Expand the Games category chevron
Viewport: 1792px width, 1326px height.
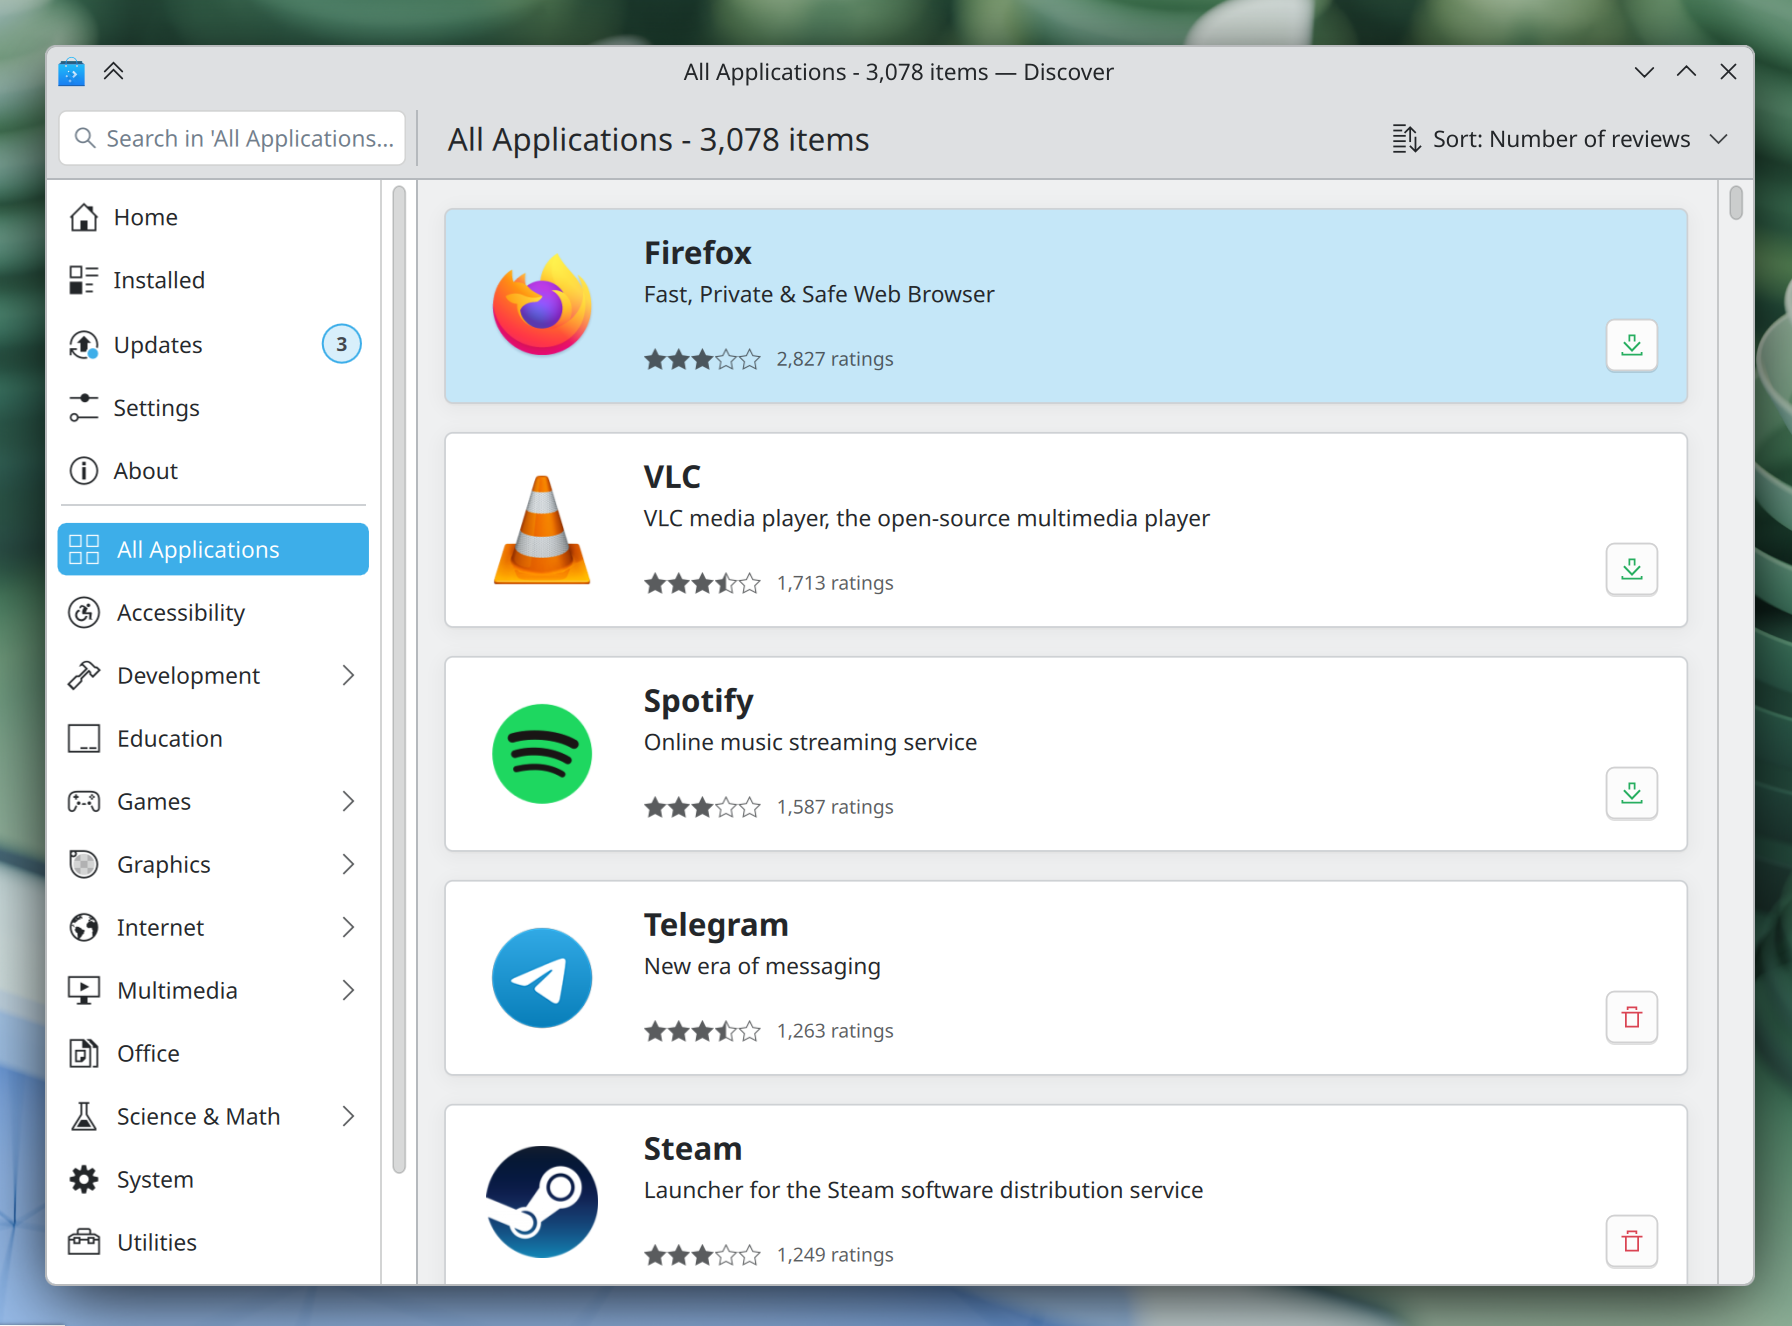[347, 802]
